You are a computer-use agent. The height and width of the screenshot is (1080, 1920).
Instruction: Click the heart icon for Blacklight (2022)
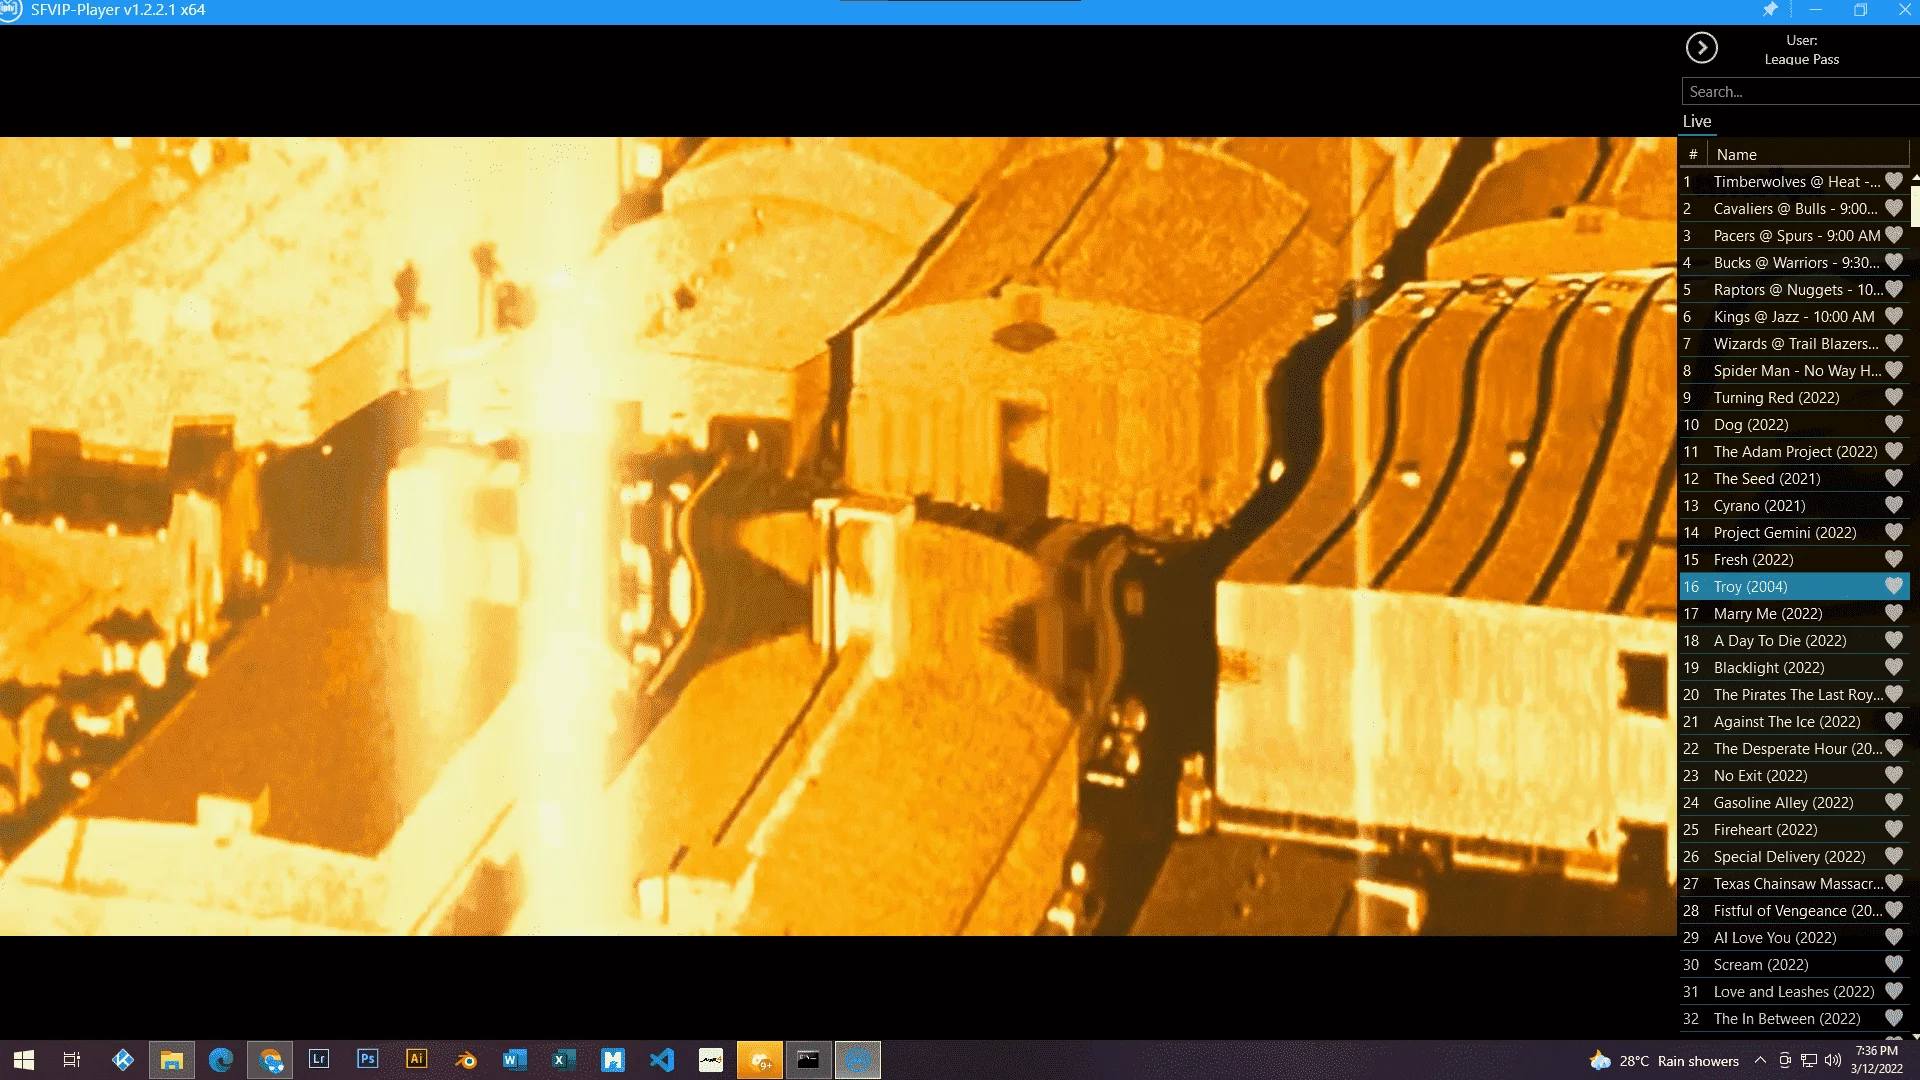pyautogui.click(x=1894, y=667)
